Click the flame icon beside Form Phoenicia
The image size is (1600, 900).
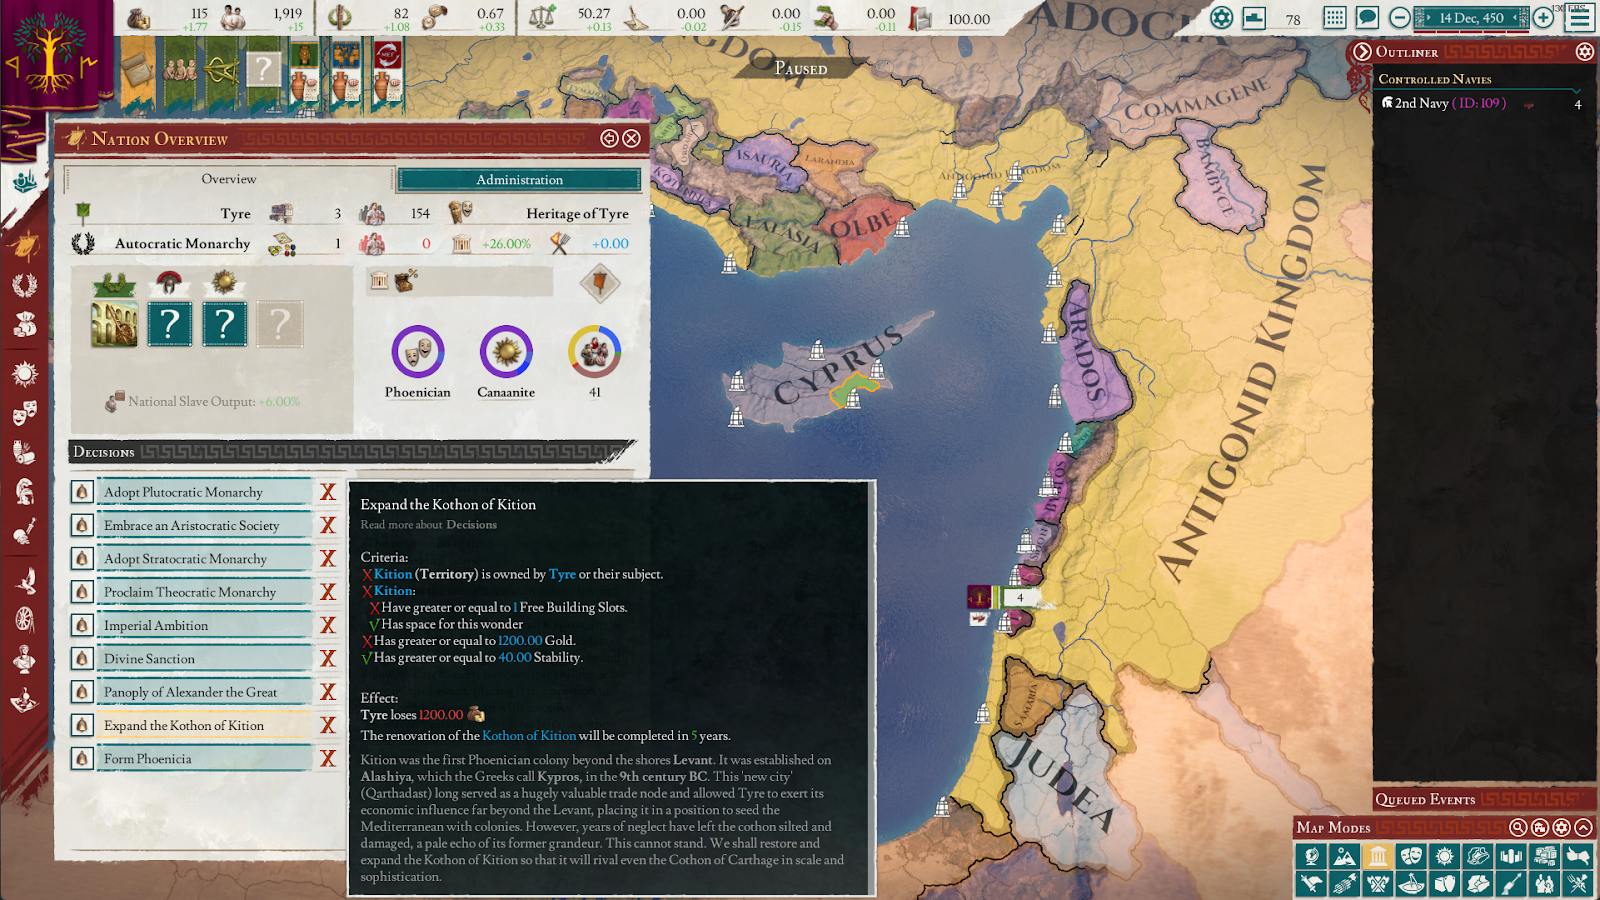(x=82, y=758)
